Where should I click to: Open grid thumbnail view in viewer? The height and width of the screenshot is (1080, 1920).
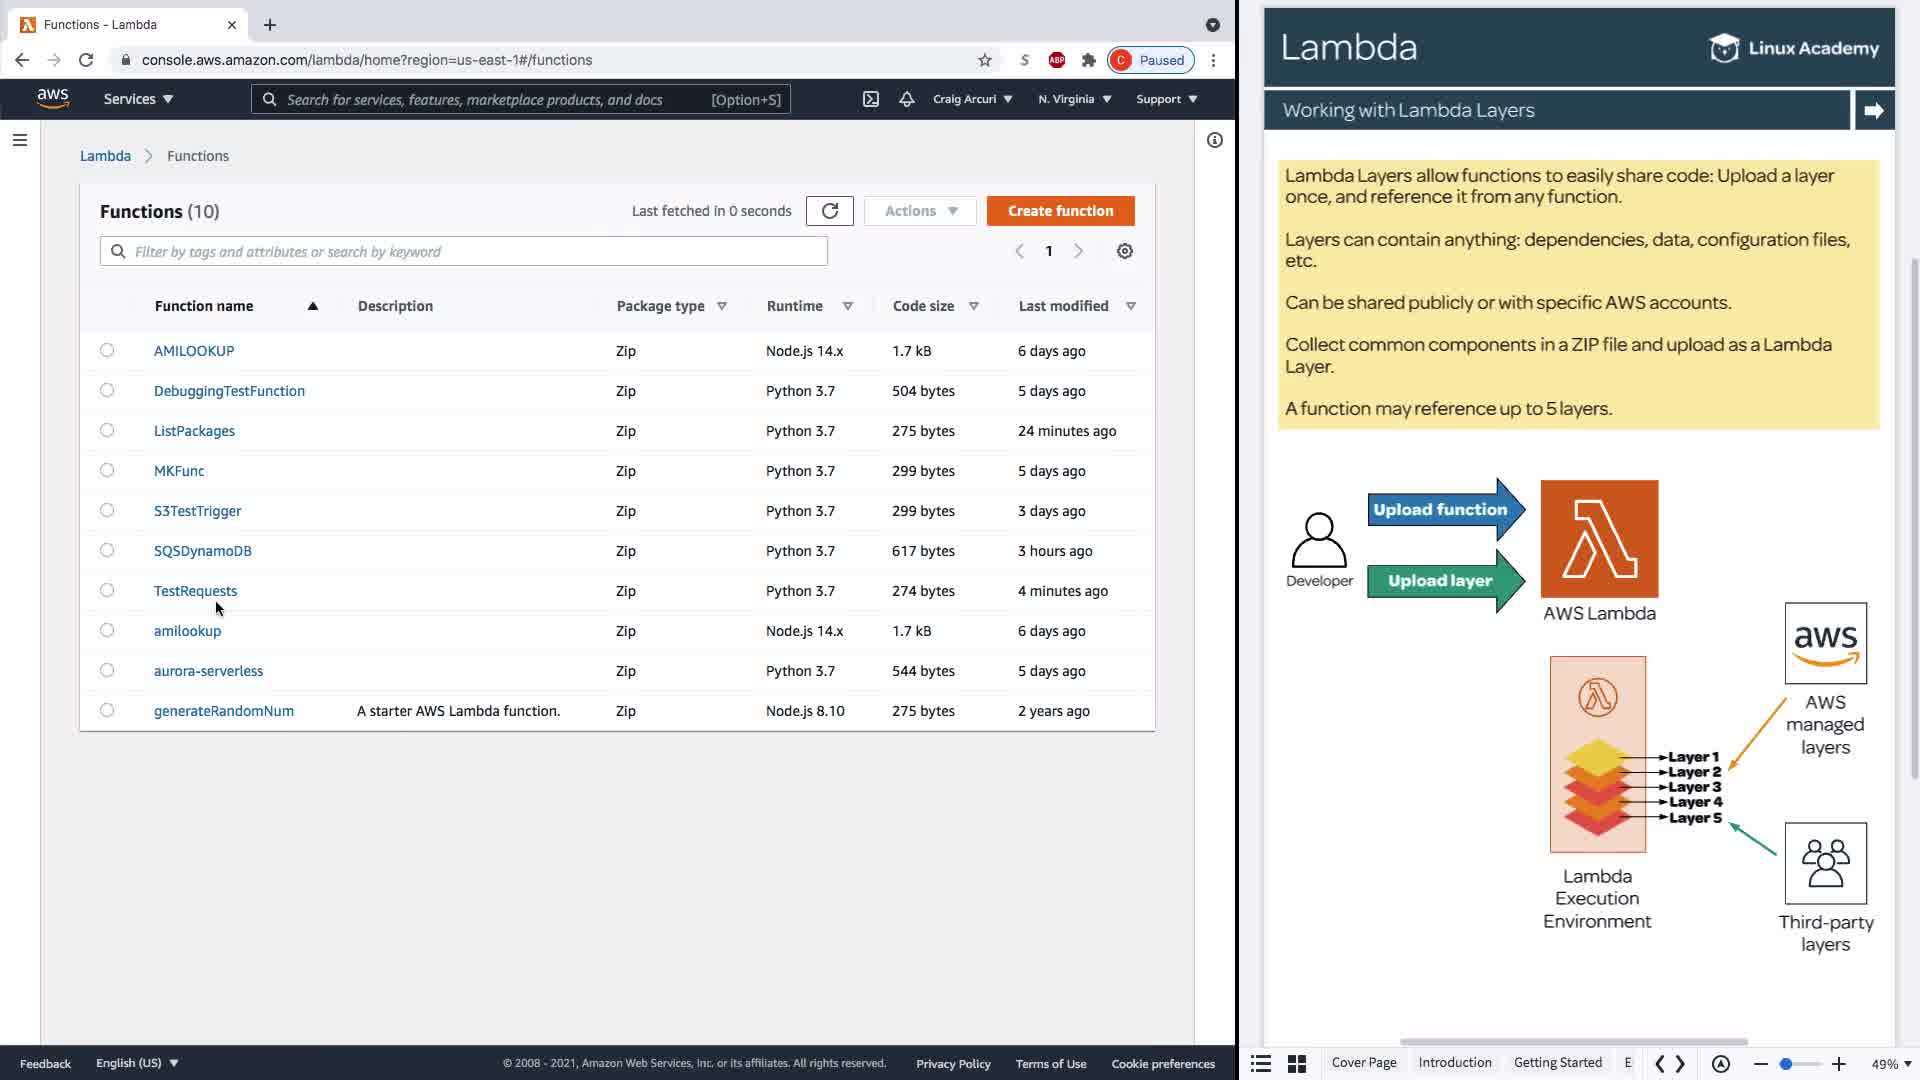click(x=1296, y=1064)
